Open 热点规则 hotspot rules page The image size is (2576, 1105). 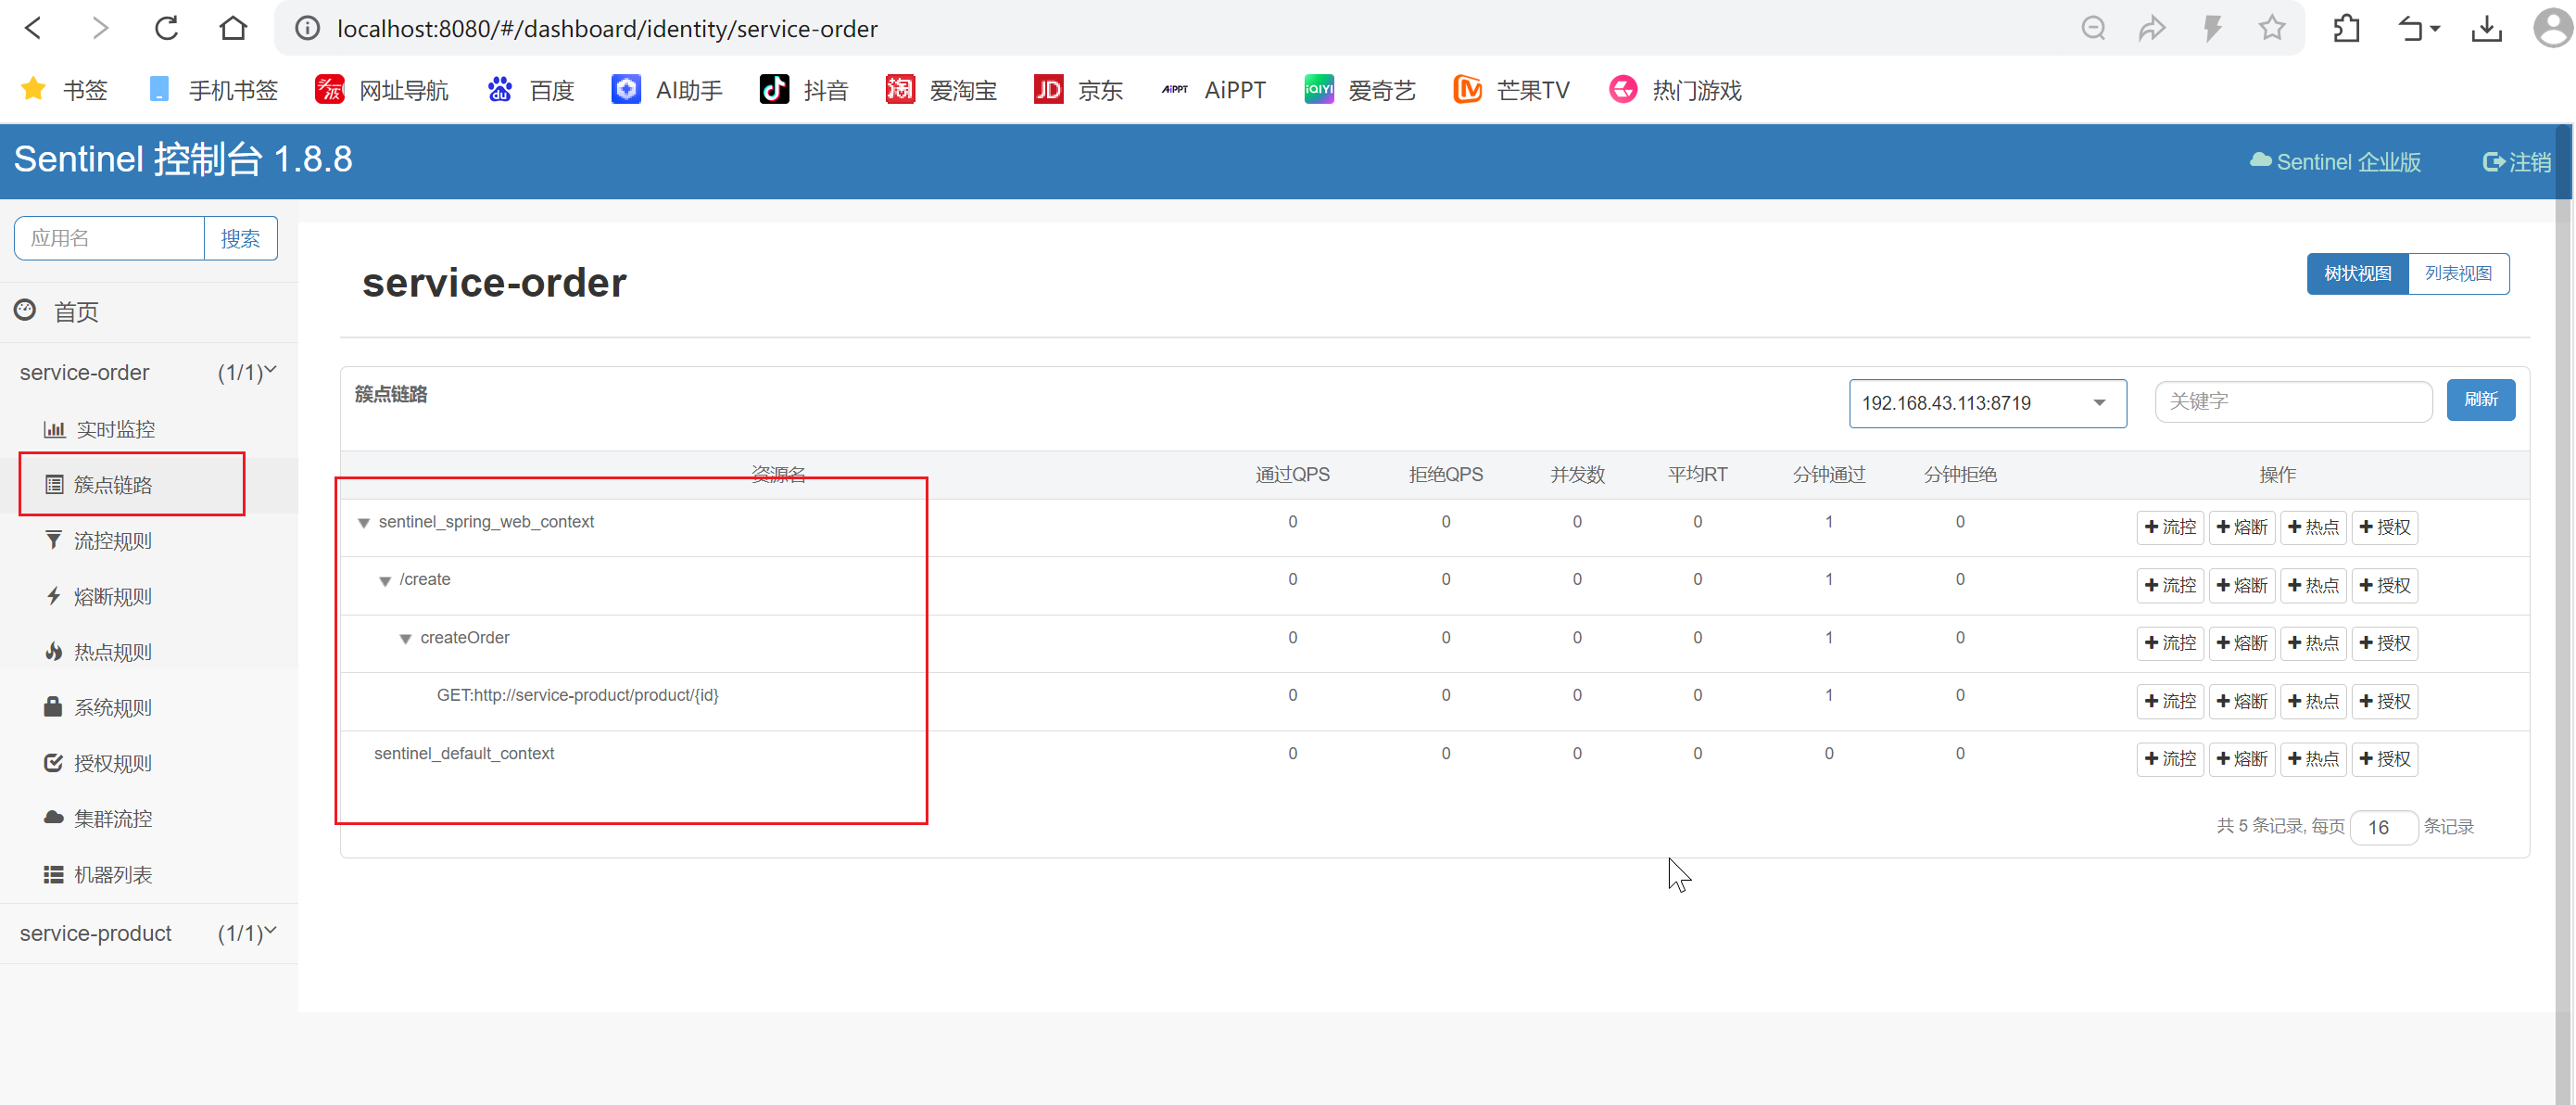(x=112, y=652)
